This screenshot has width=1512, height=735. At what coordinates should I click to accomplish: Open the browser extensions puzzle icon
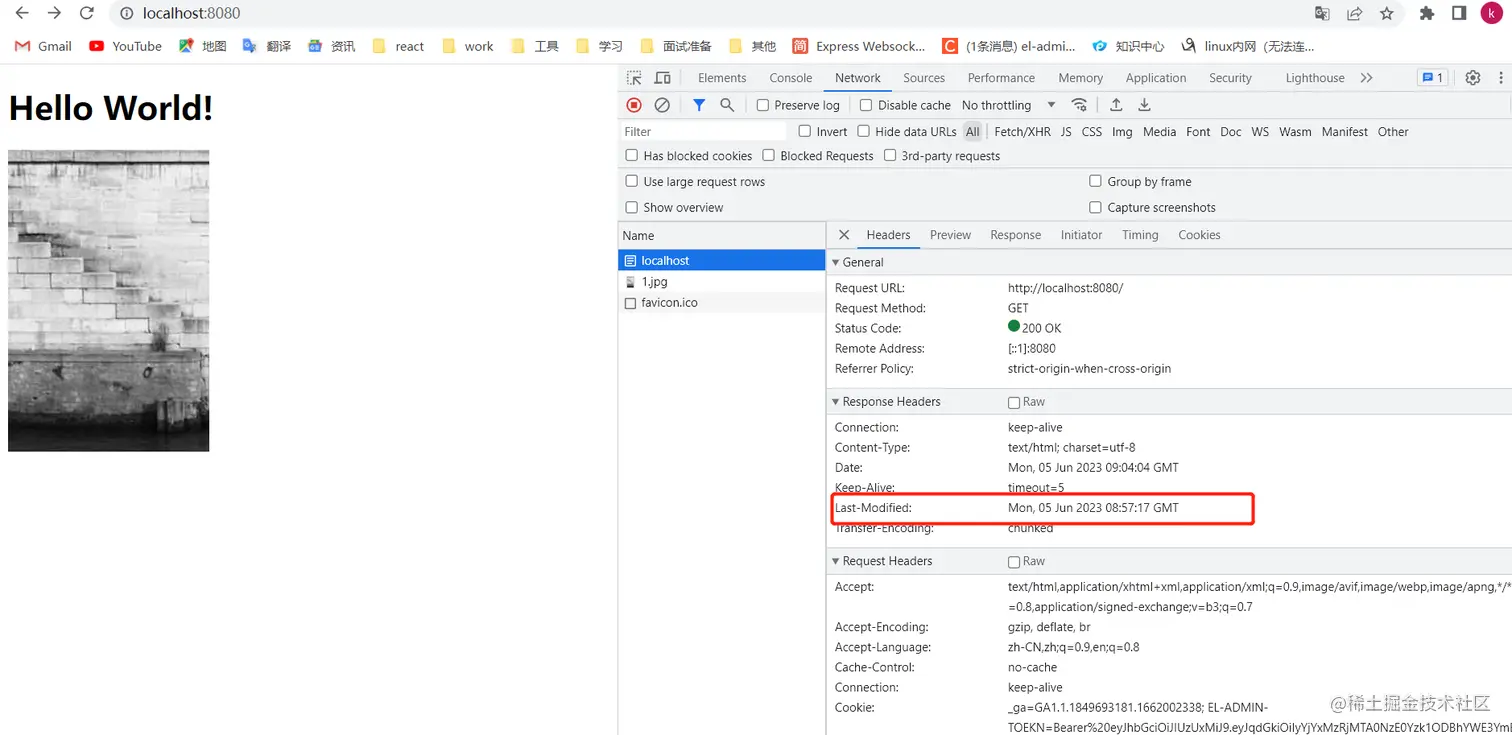click(1427, 13)
